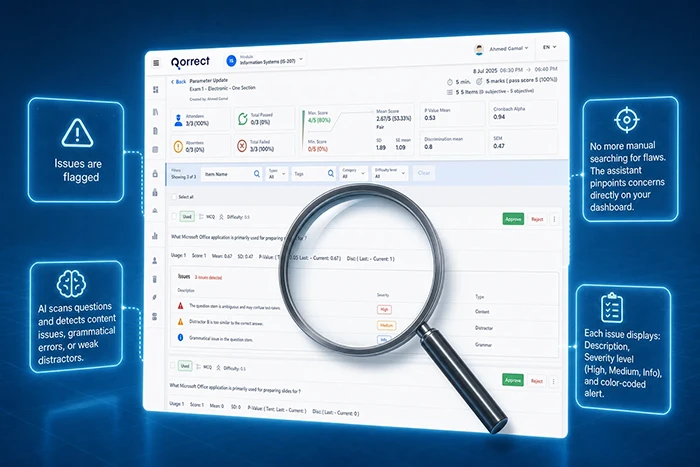
Task: Click the Min. Score 0/5 (0%) value
Action: tap(317, 149)
